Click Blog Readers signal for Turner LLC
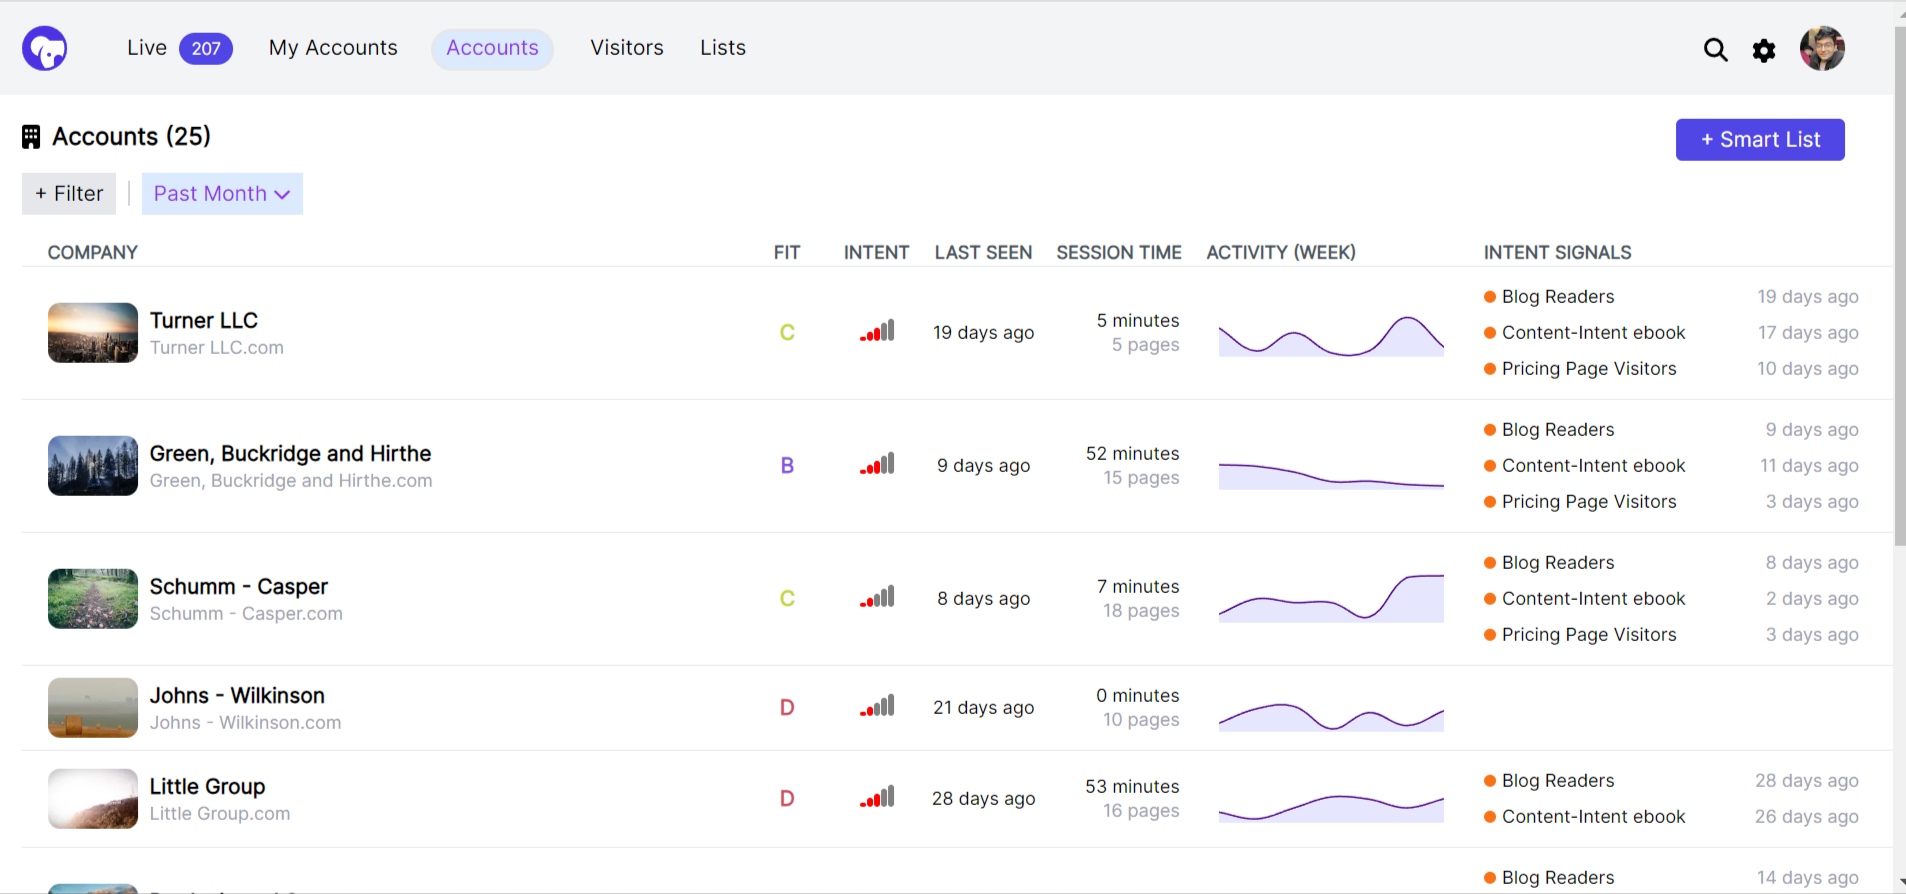Image resolution: width=1906 pixels, height=894 pixels. coord(1557,297)
